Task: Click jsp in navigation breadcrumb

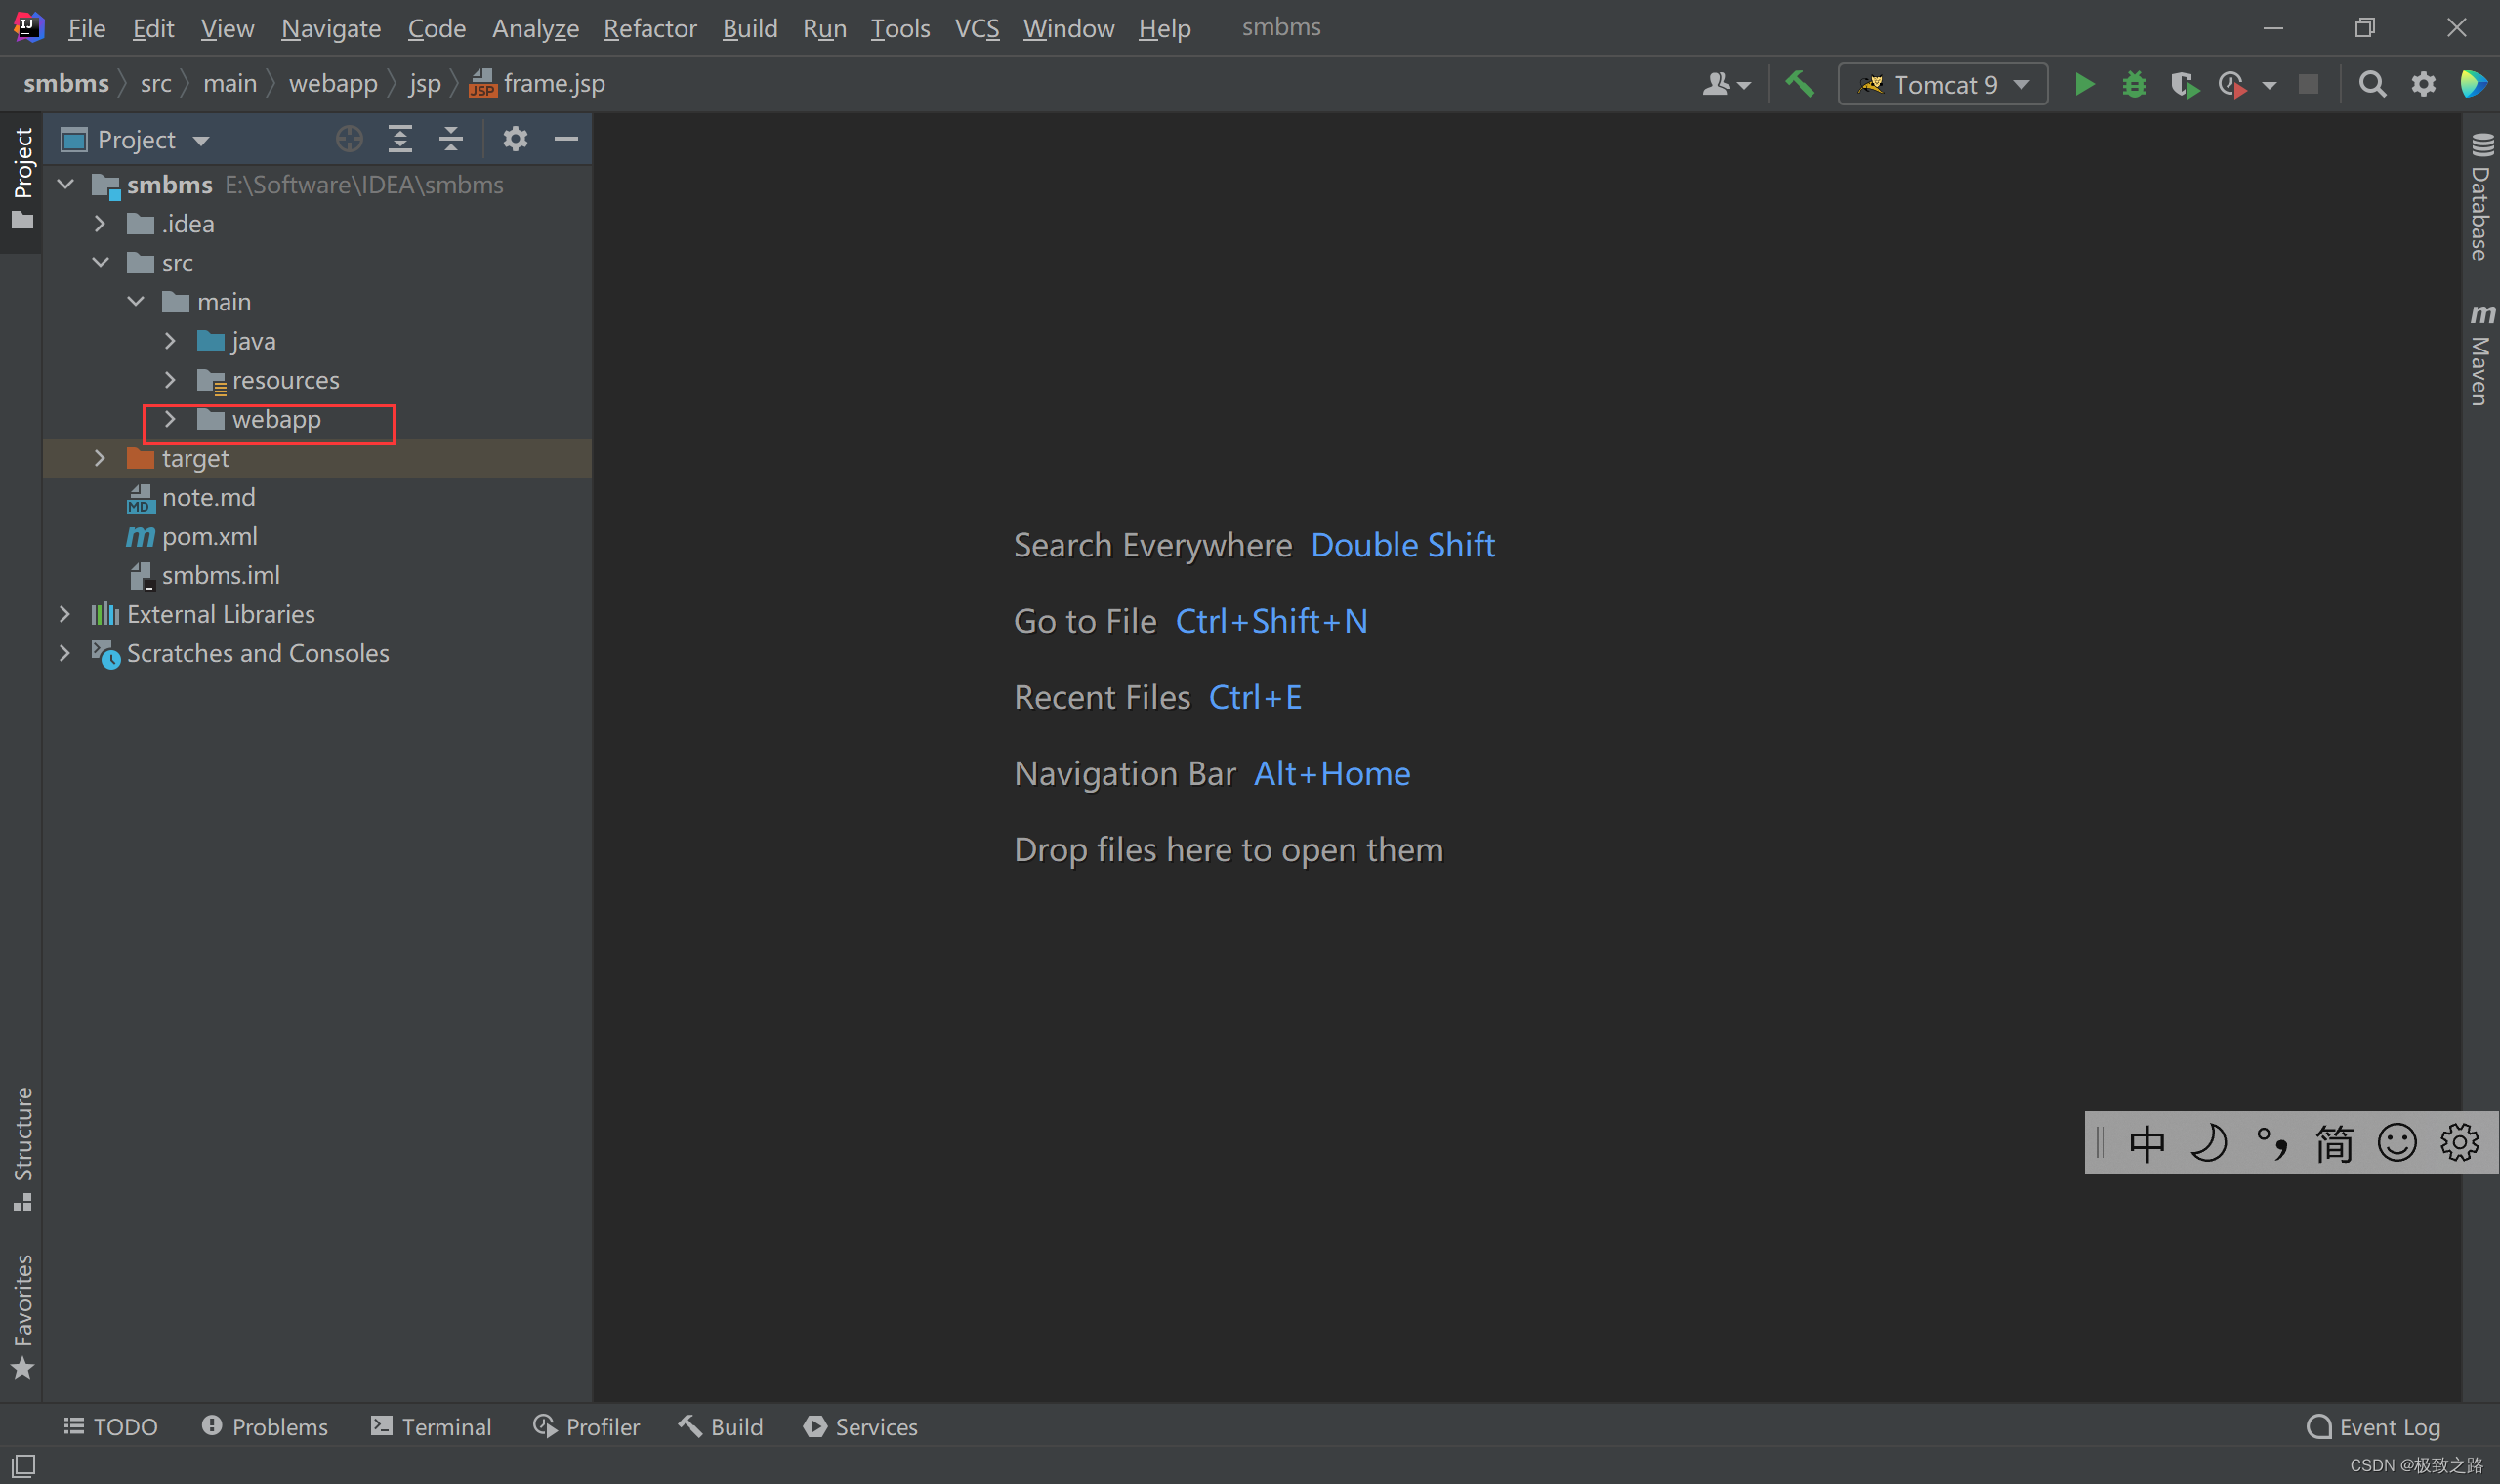Action: [x=425, y=83]
